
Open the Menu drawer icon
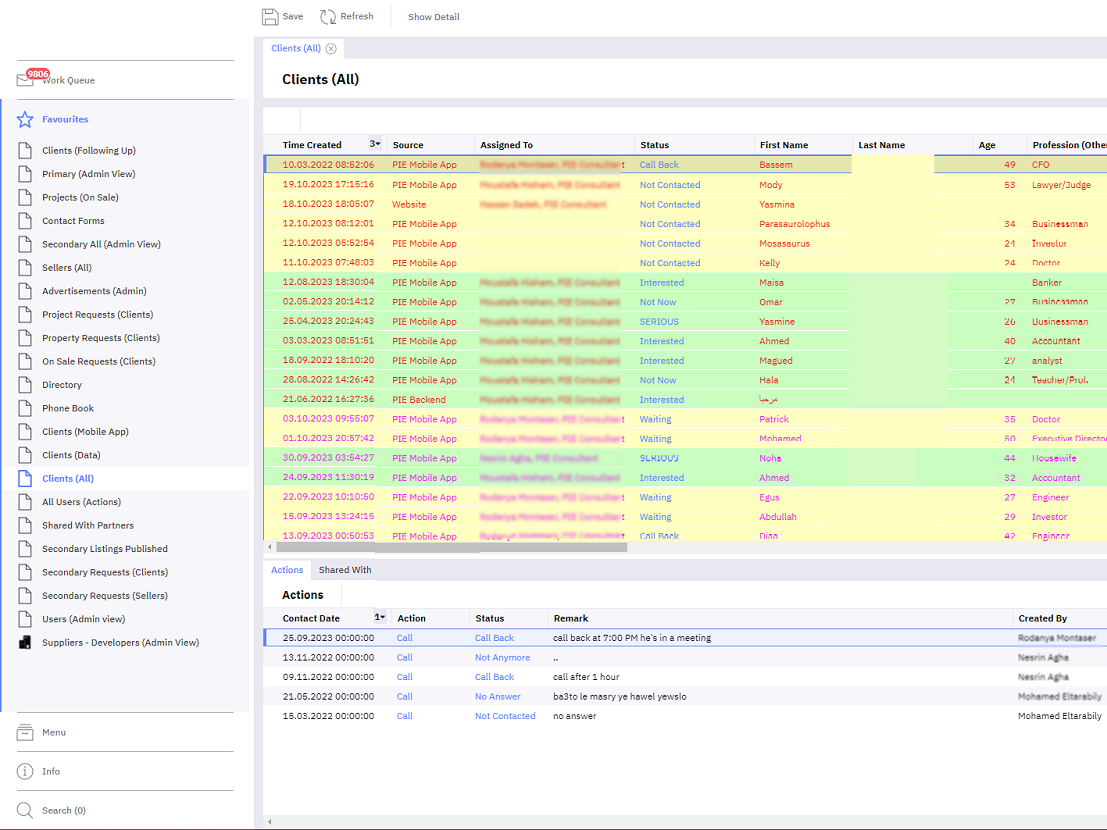(25, 733)
